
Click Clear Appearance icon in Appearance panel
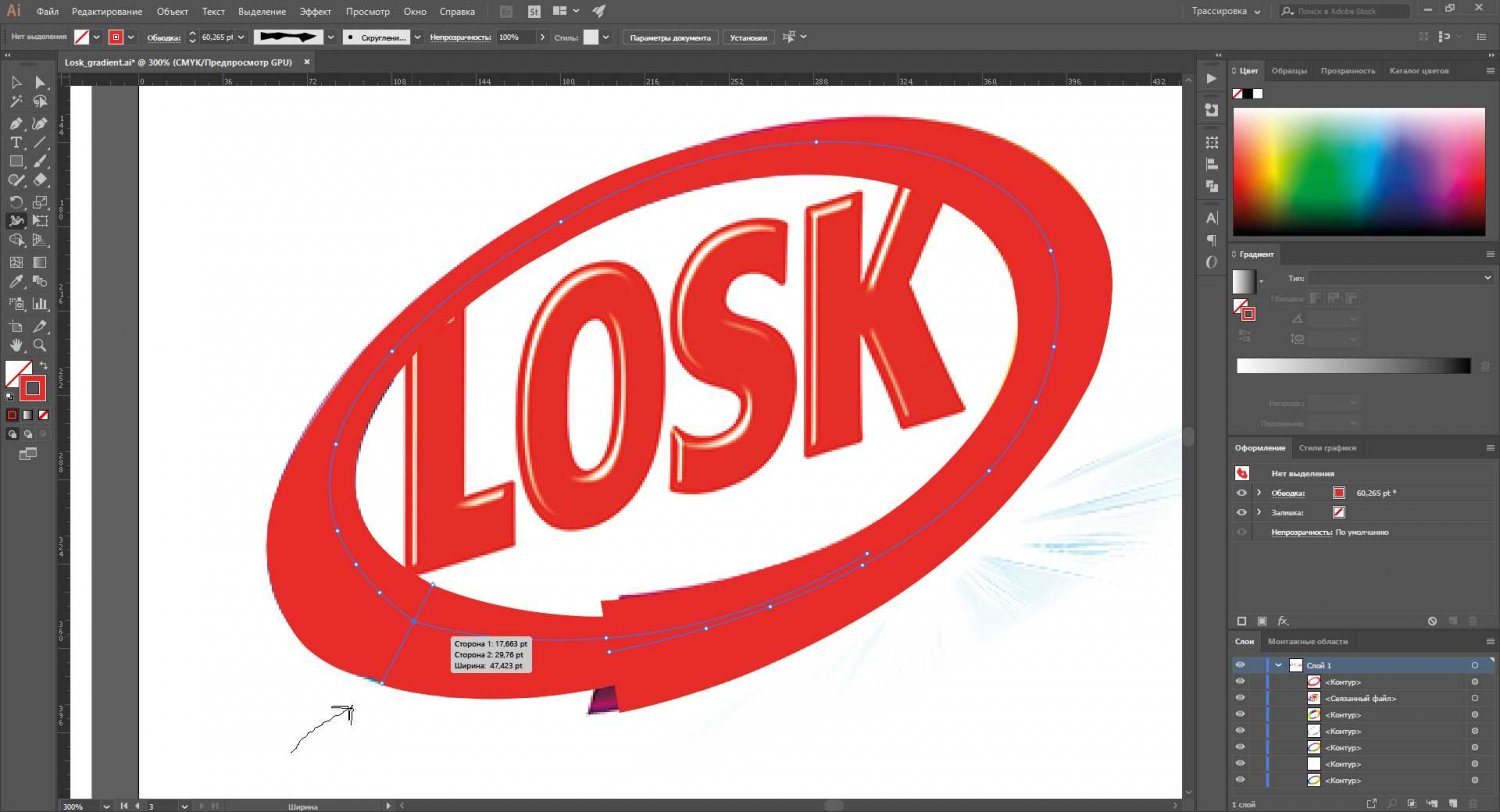point(1432,621)
